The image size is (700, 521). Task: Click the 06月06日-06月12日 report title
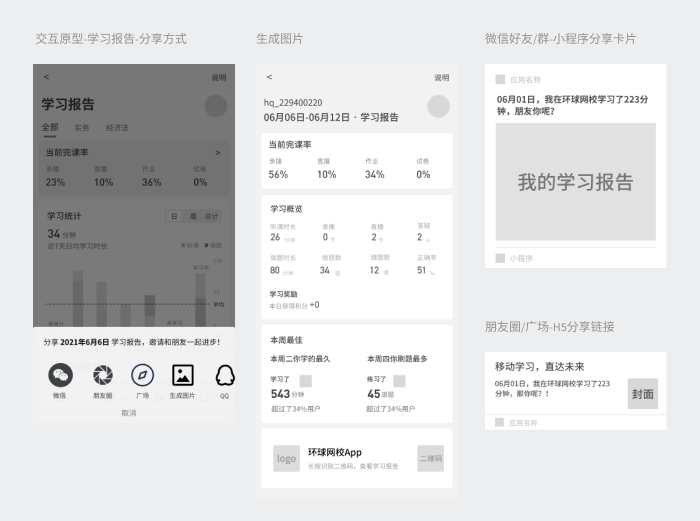(331, 117)
